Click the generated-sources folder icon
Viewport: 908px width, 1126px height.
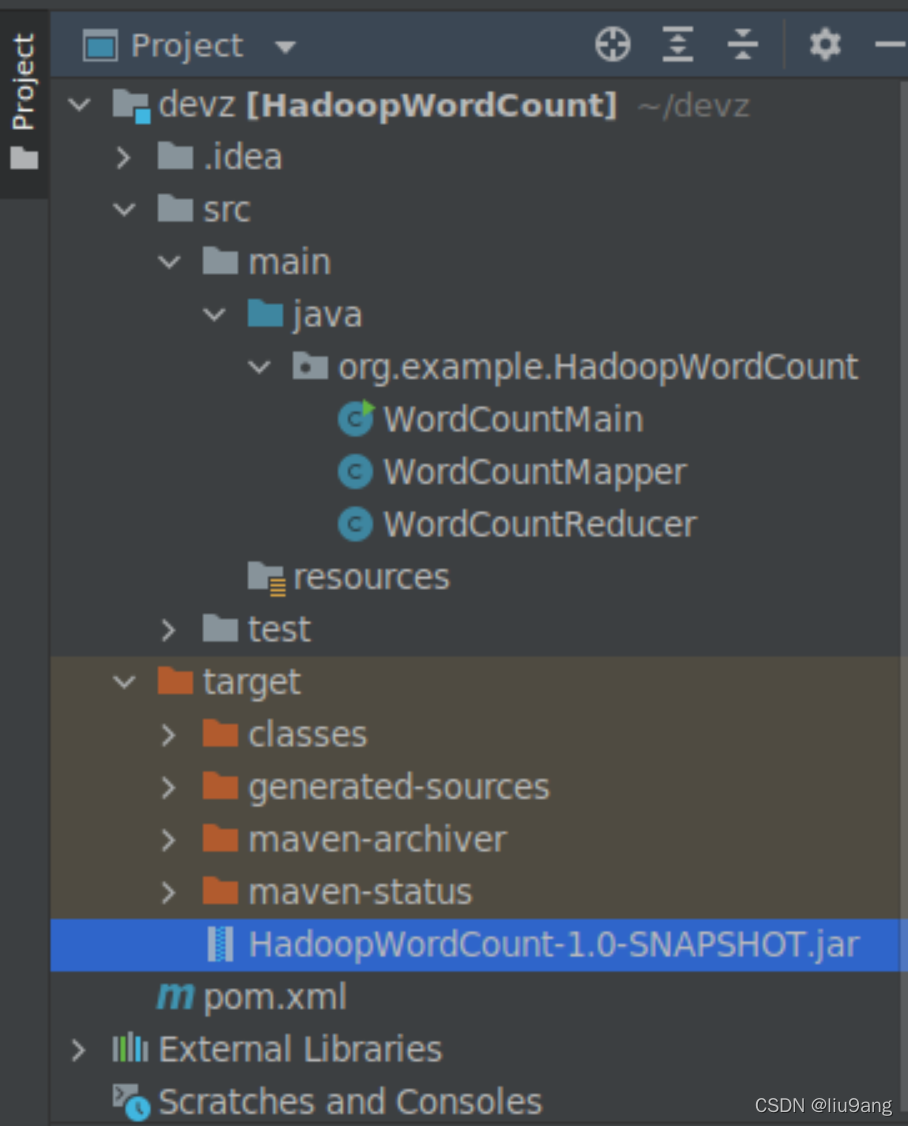pyautogui.click(x=221, y=786)
